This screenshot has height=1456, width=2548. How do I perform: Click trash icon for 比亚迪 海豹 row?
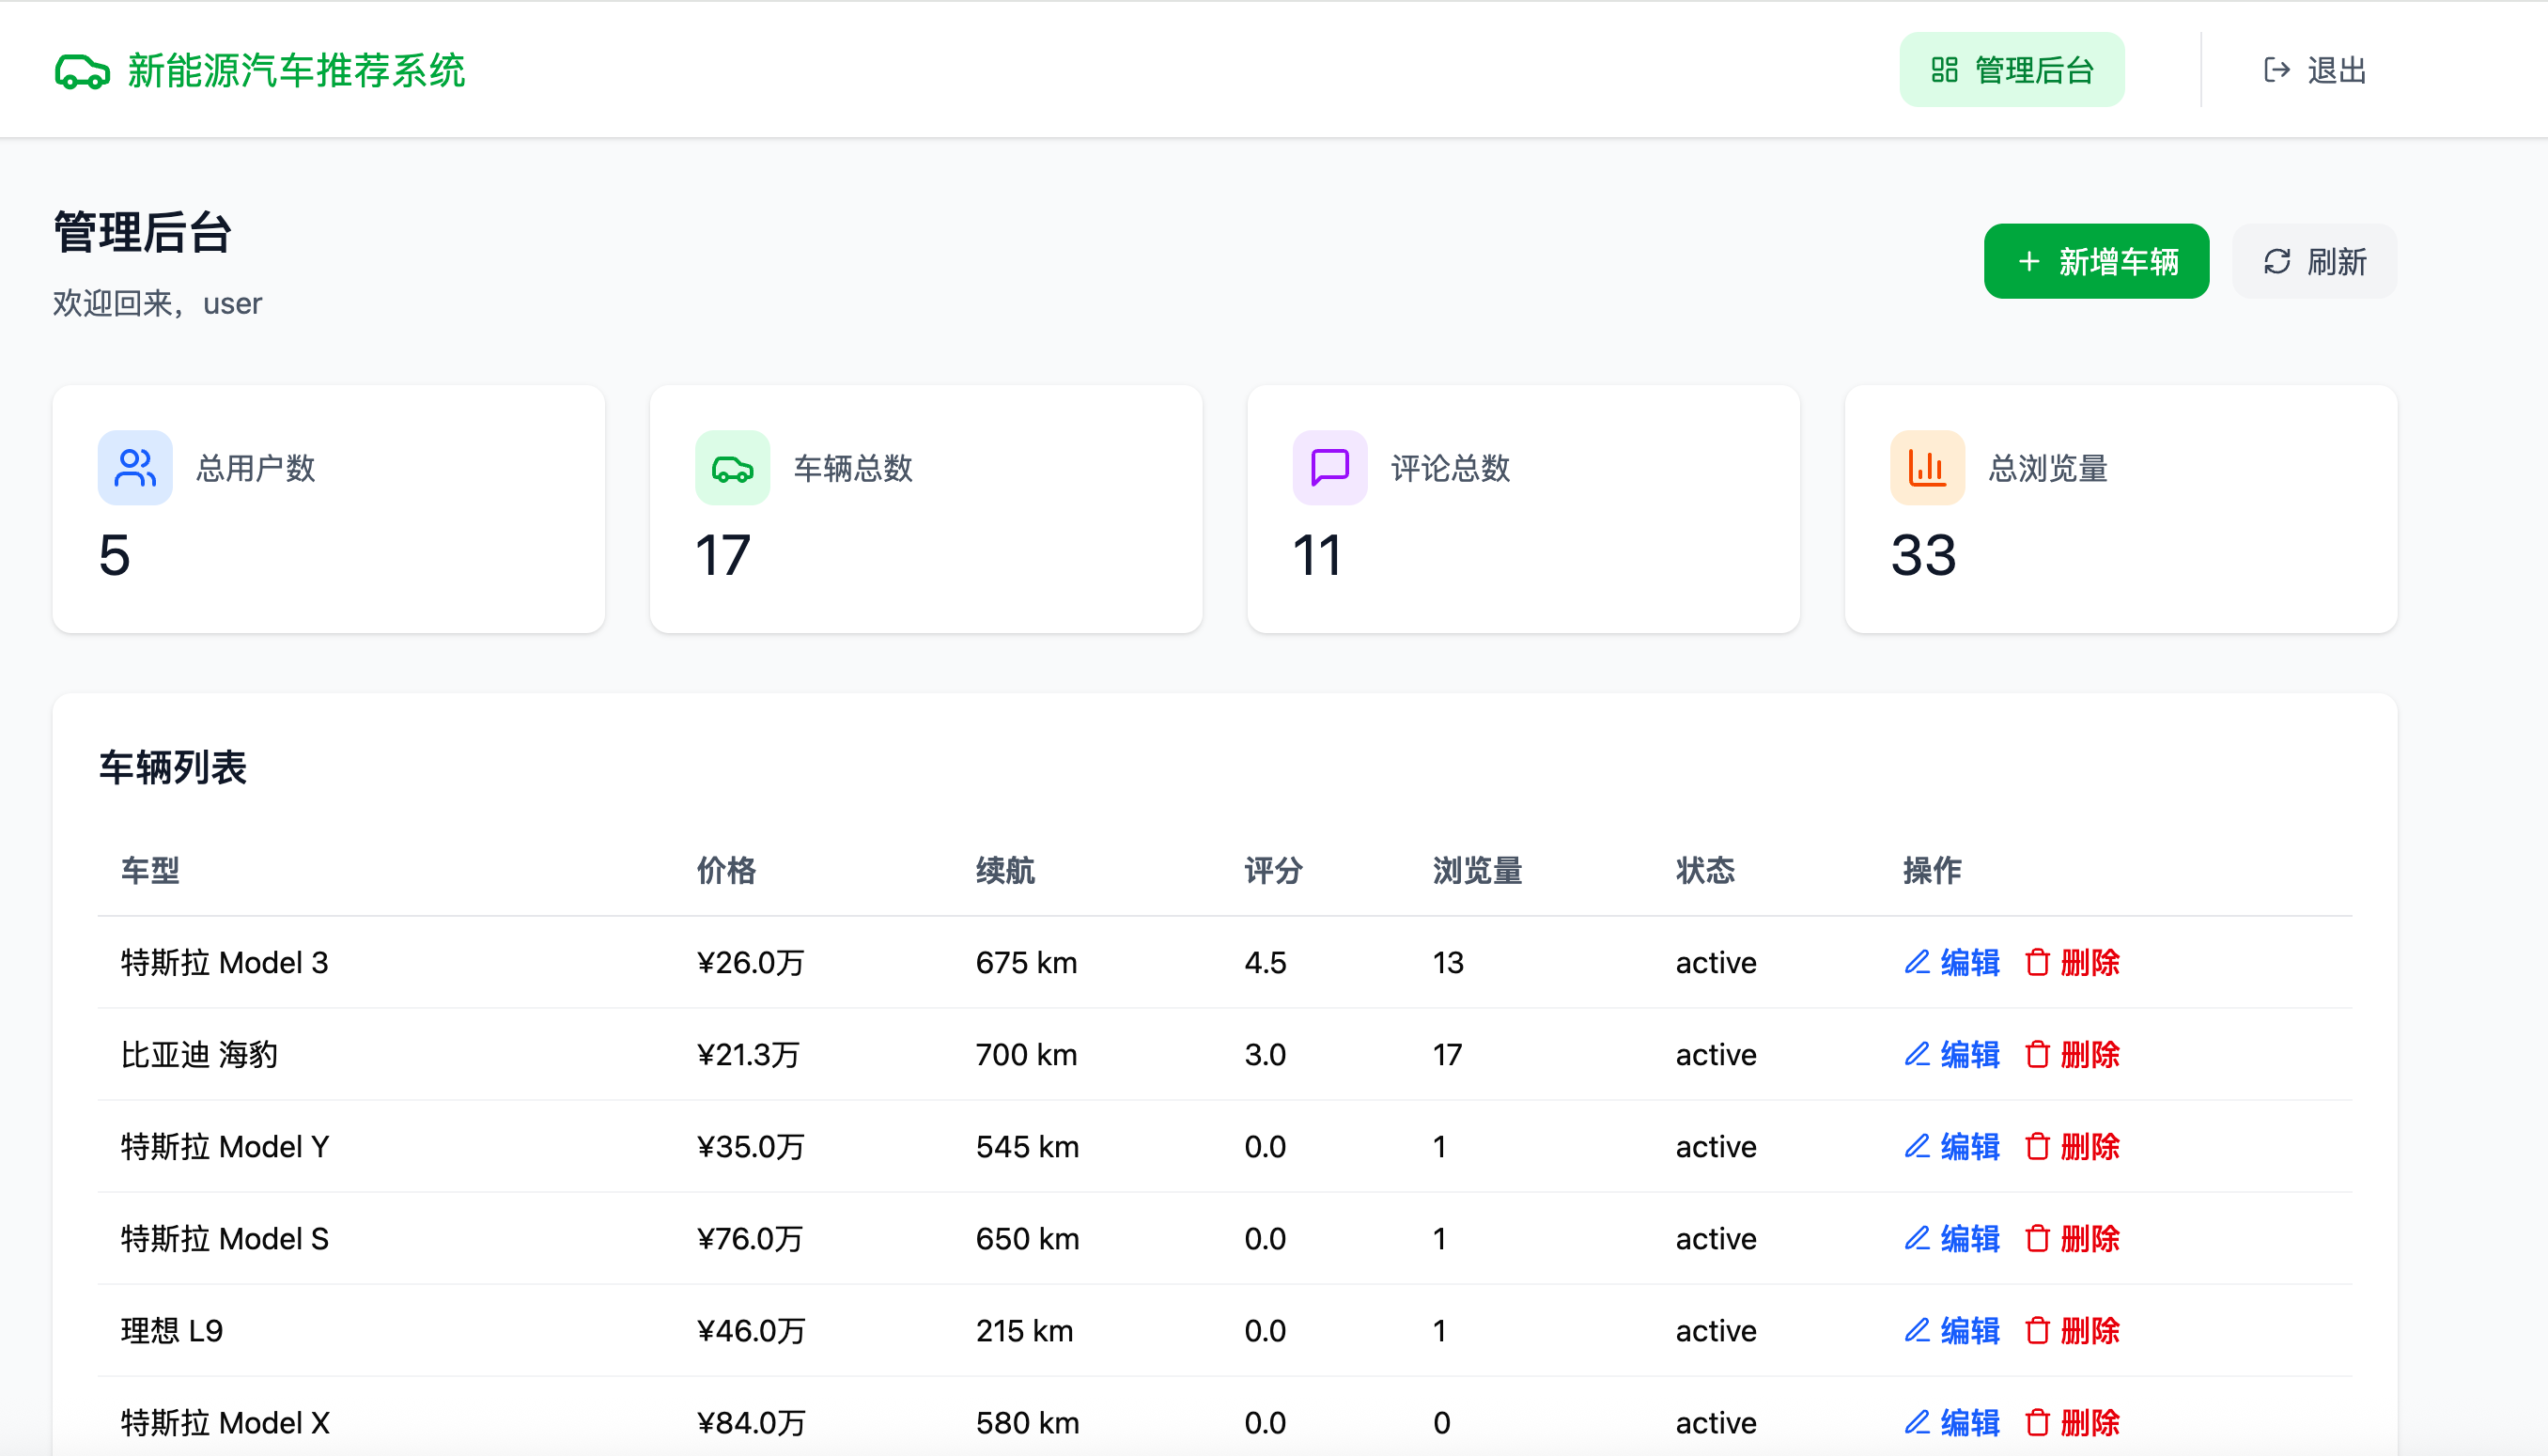[2037, 1054]
